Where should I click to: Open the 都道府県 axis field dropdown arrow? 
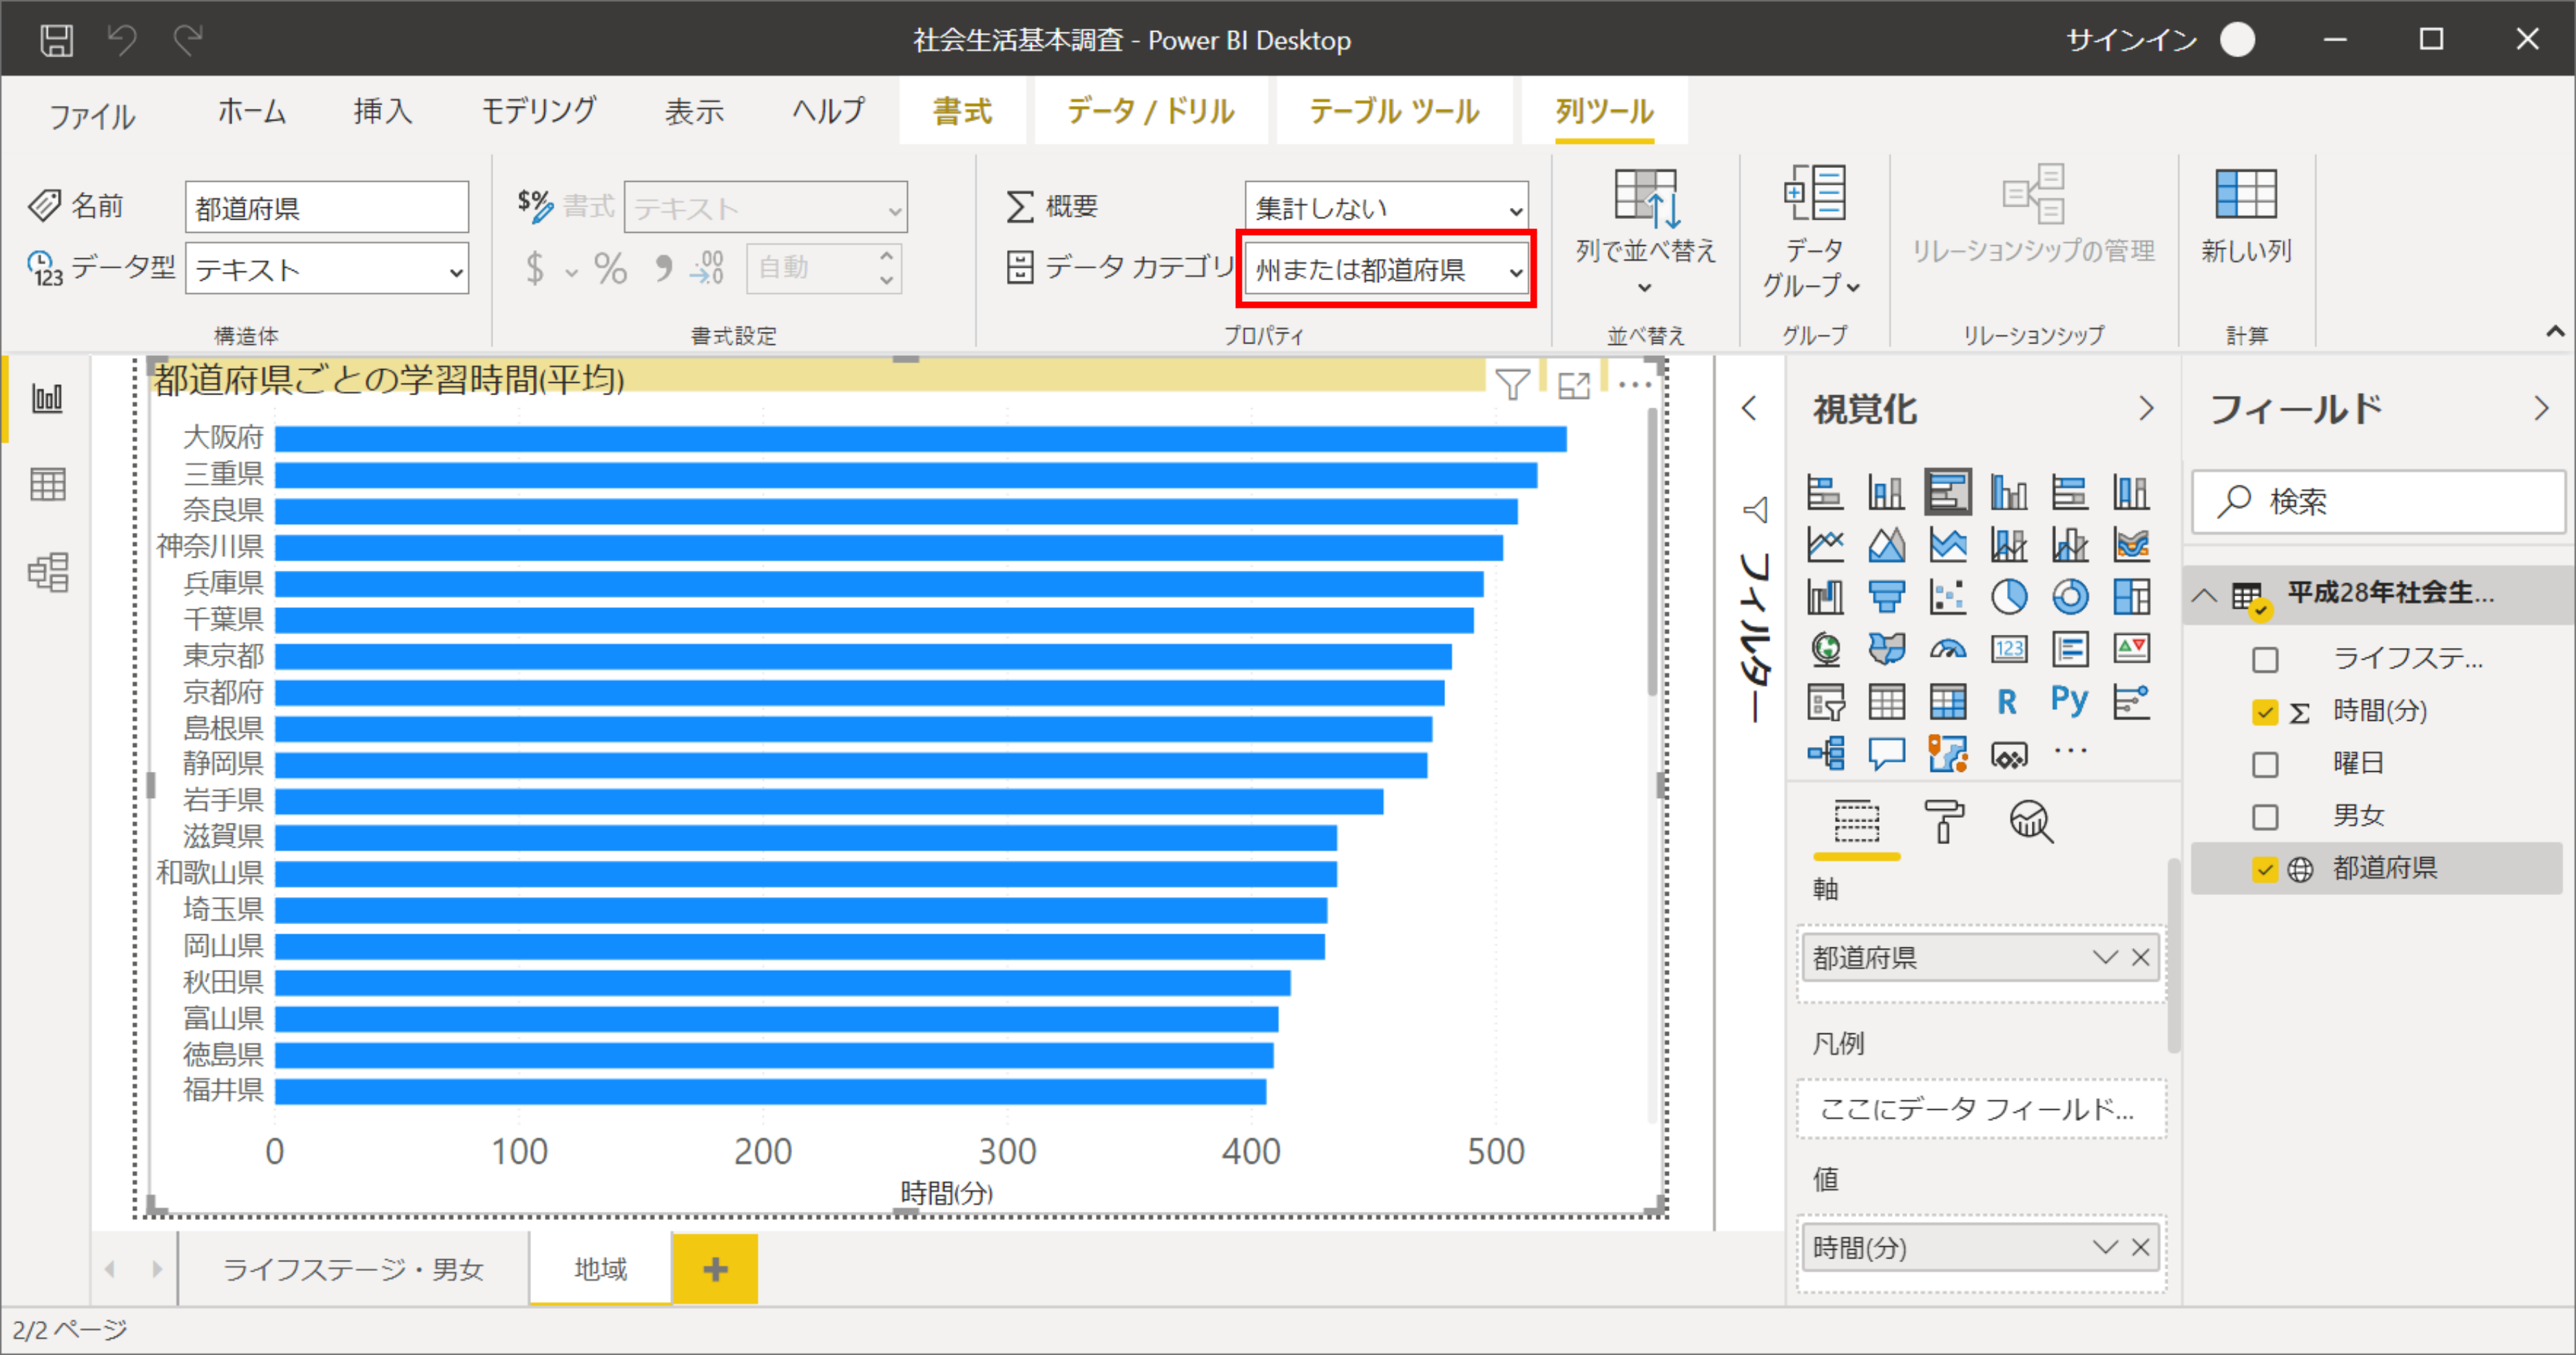2104,957
